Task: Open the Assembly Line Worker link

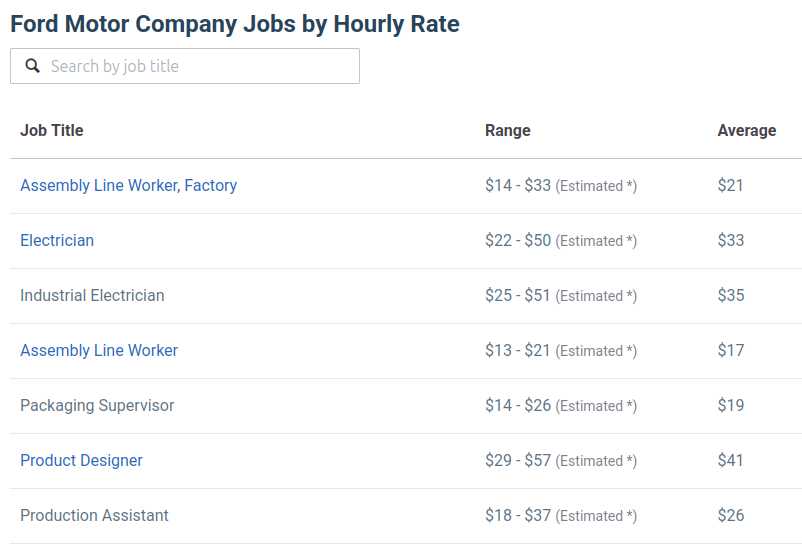Action: (x=99, y=350)
